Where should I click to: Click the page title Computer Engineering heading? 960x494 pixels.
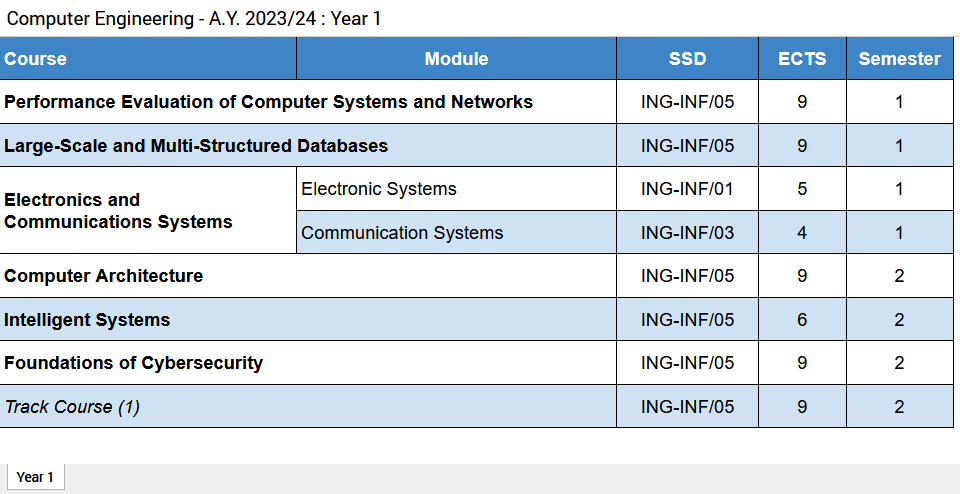click(x=194, y=18)
